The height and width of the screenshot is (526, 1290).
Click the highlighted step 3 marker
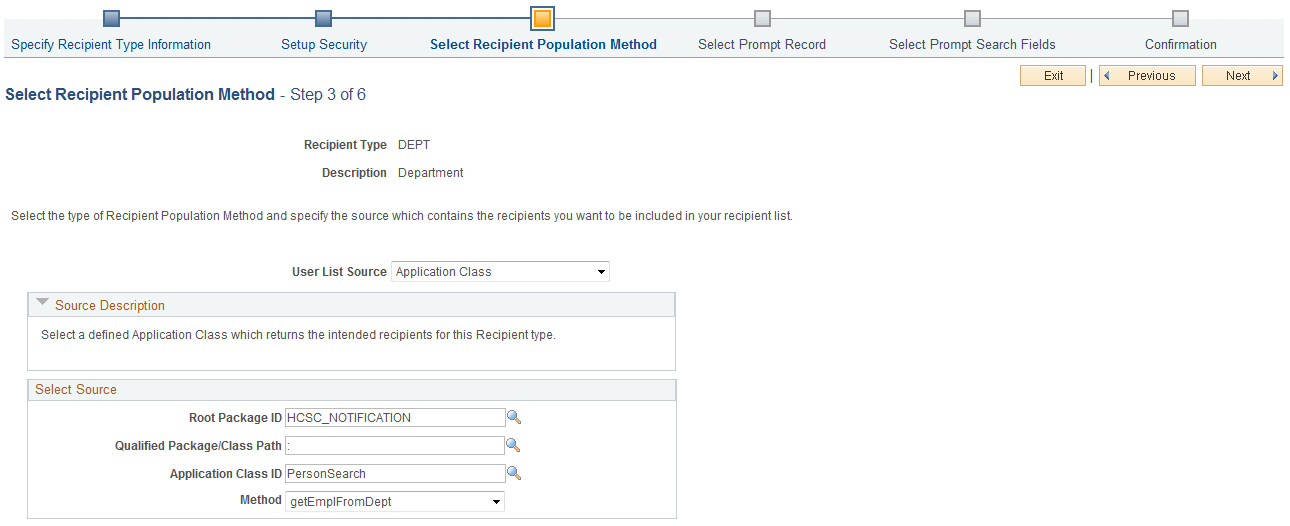click(x=542, y=18)
